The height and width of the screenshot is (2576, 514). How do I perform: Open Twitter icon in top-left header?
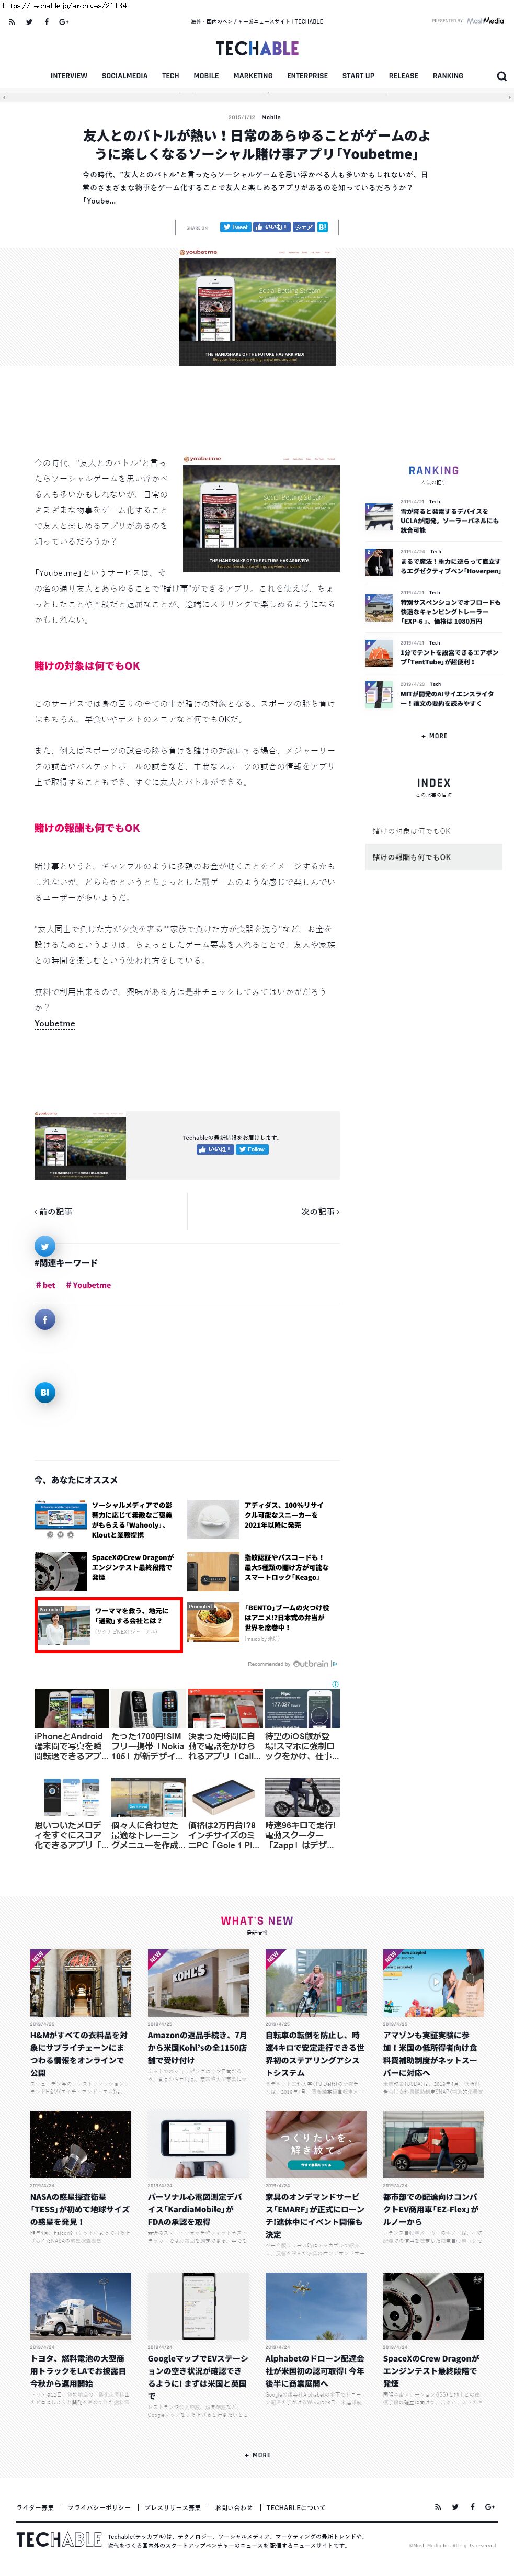pos(29,21)
